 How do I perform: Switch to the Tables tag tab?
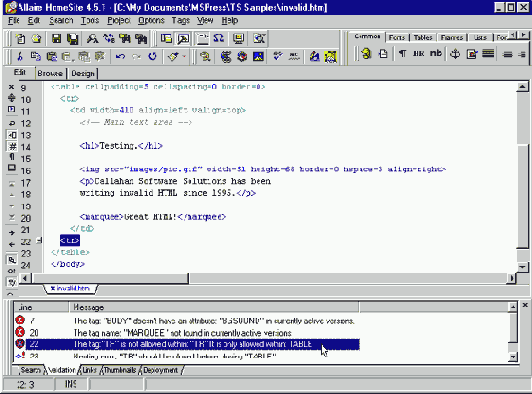[x=423, y=37]
